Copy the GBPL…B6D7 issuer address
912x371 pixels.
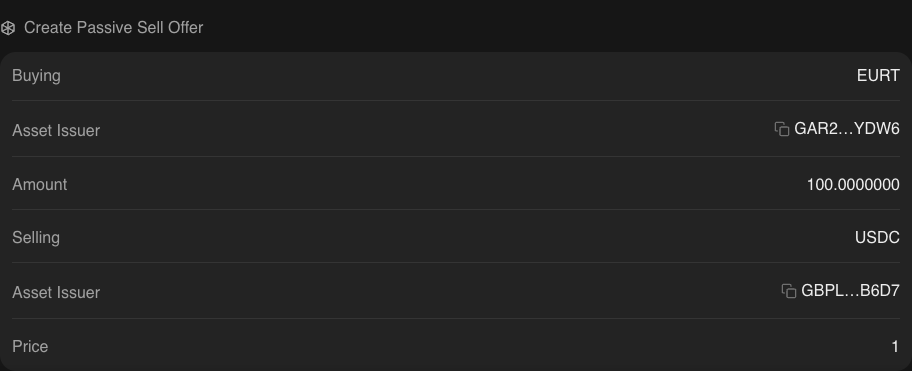[x=789, y=291]
